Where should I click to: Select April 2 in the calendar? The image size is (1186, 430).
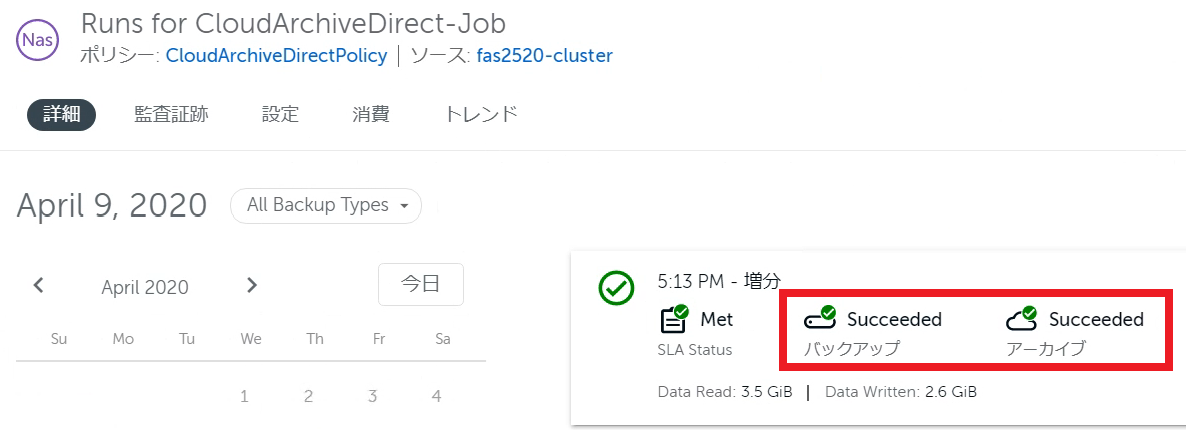coord(309,396)
